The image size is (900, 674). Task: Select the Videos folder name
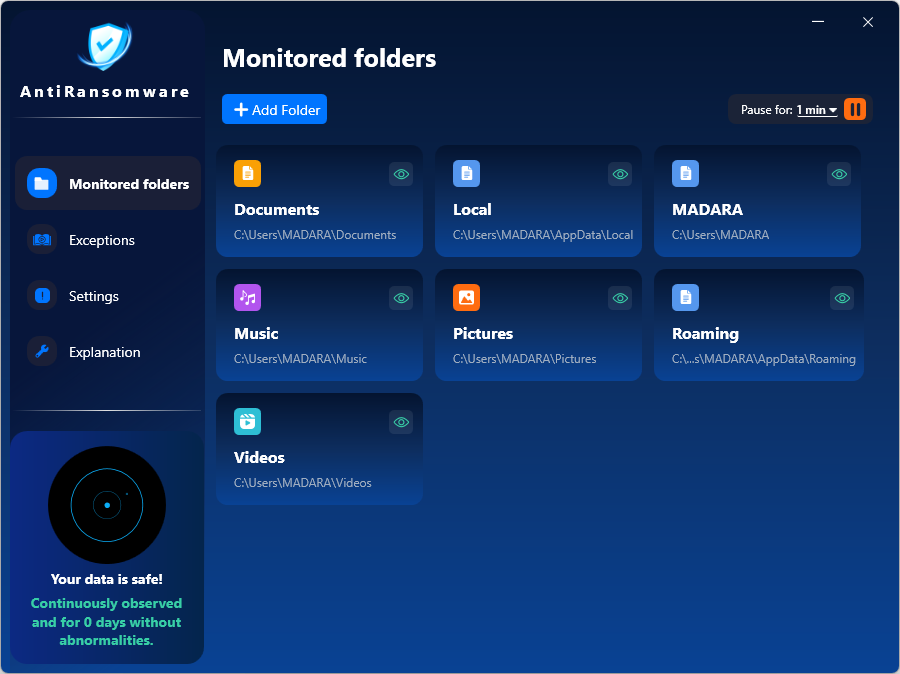259,458
